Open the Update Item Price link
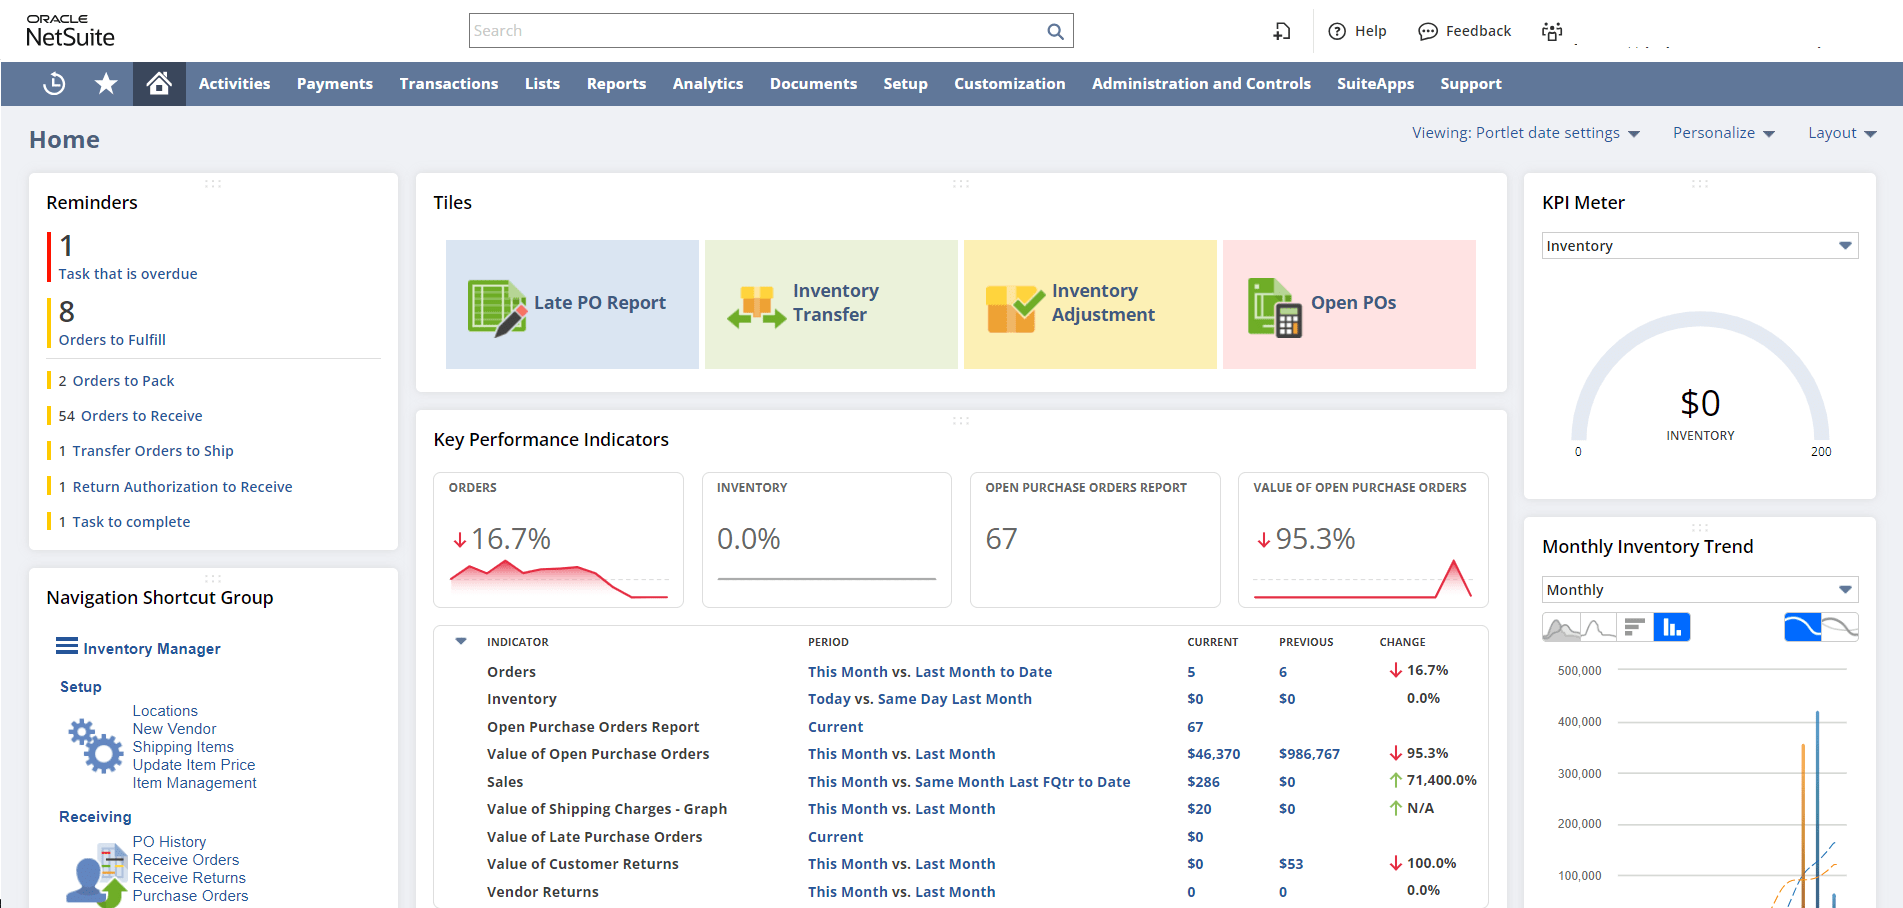Viewport: 1903px width, 908px height. (194, 765)
